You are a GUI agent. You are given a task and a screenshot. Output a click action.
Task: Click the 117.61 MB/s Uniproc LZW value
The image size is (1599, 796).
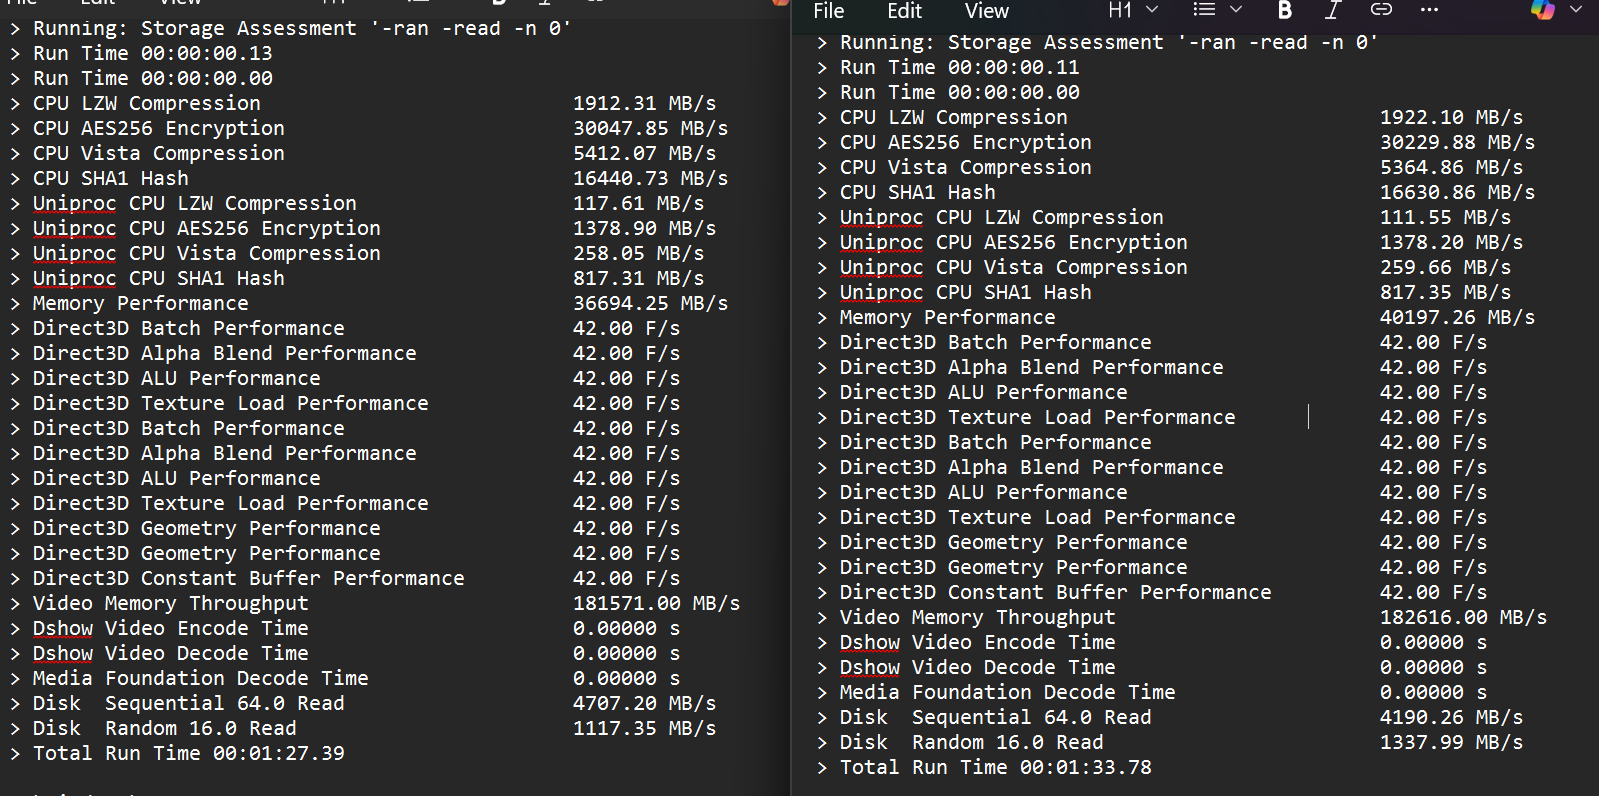[638, 203]
